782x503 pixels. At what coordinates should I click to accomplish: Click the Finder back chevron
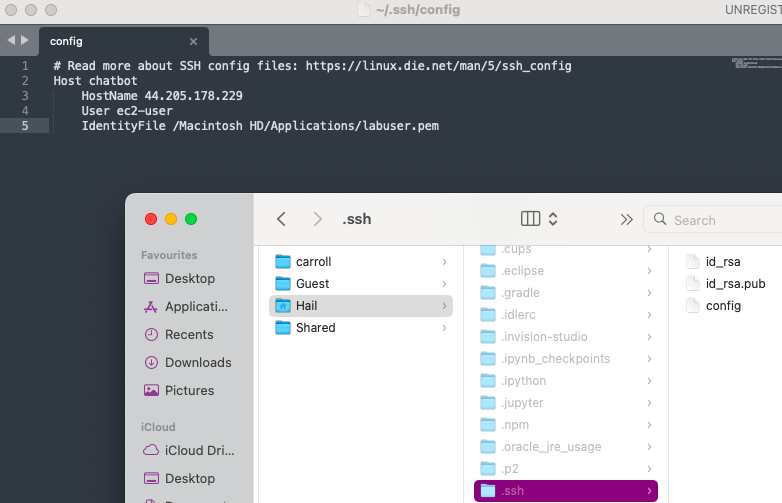tap(282, 219)
